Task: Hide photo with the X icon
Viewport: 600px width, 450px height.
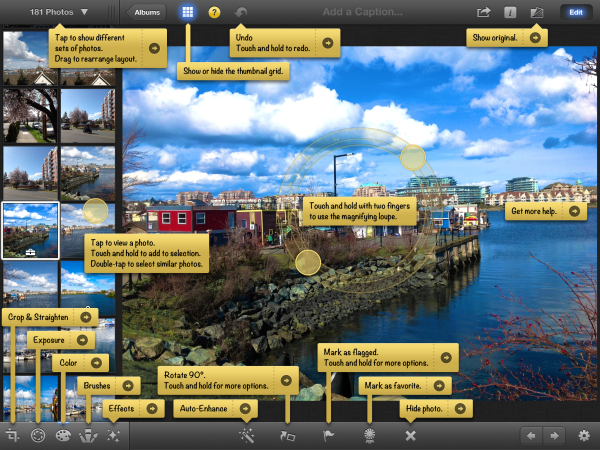Action: point(410,435)
